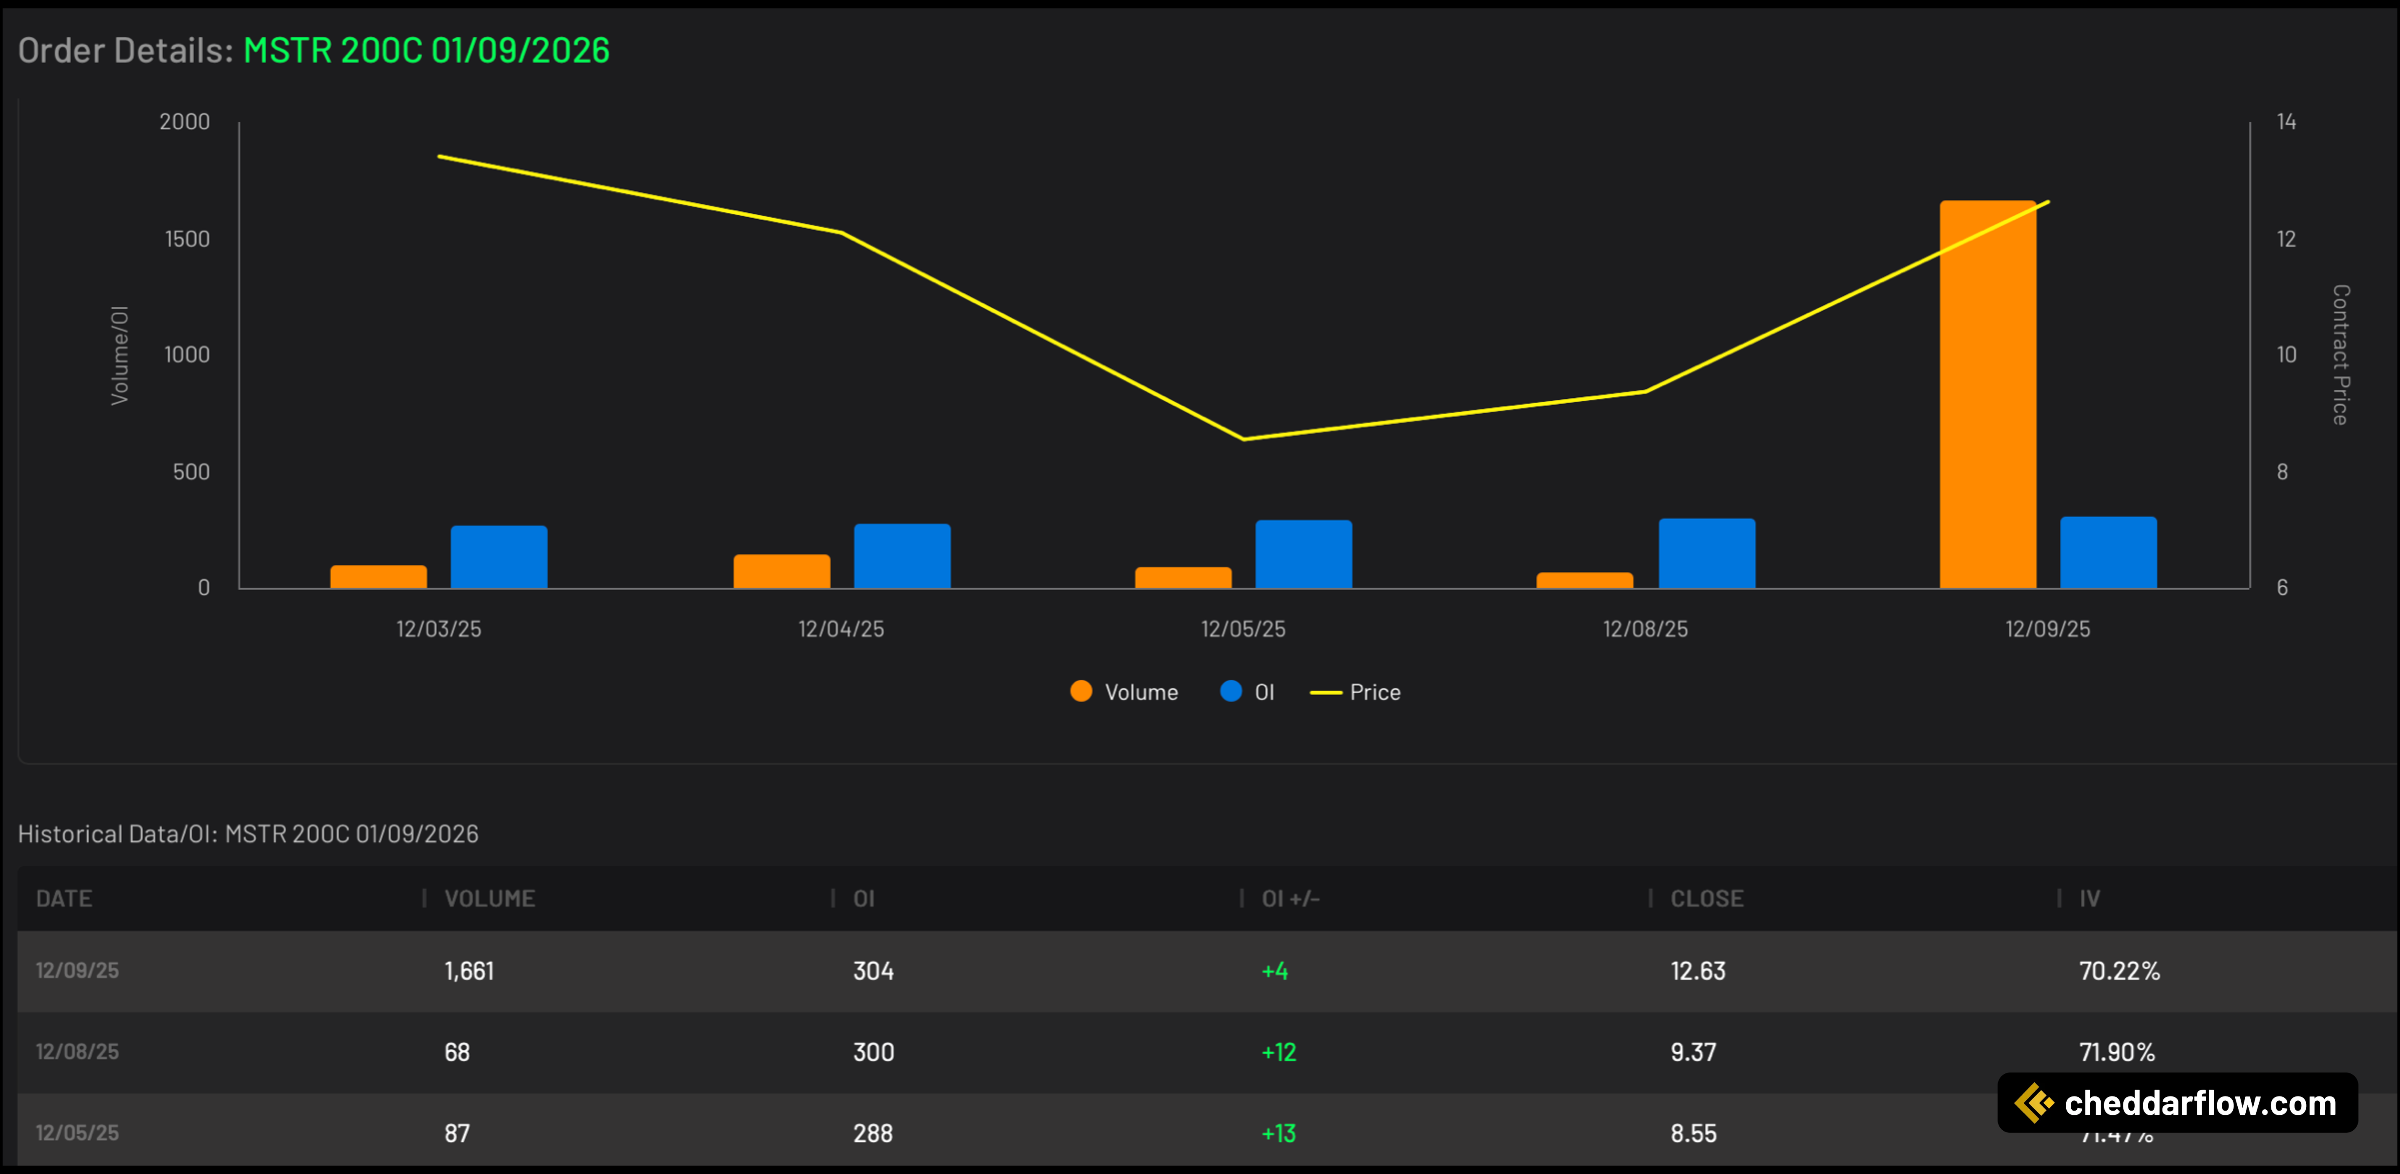Click the 14 tick on the Contract Price axis

pyautogui.click(x=2286, y=122)
